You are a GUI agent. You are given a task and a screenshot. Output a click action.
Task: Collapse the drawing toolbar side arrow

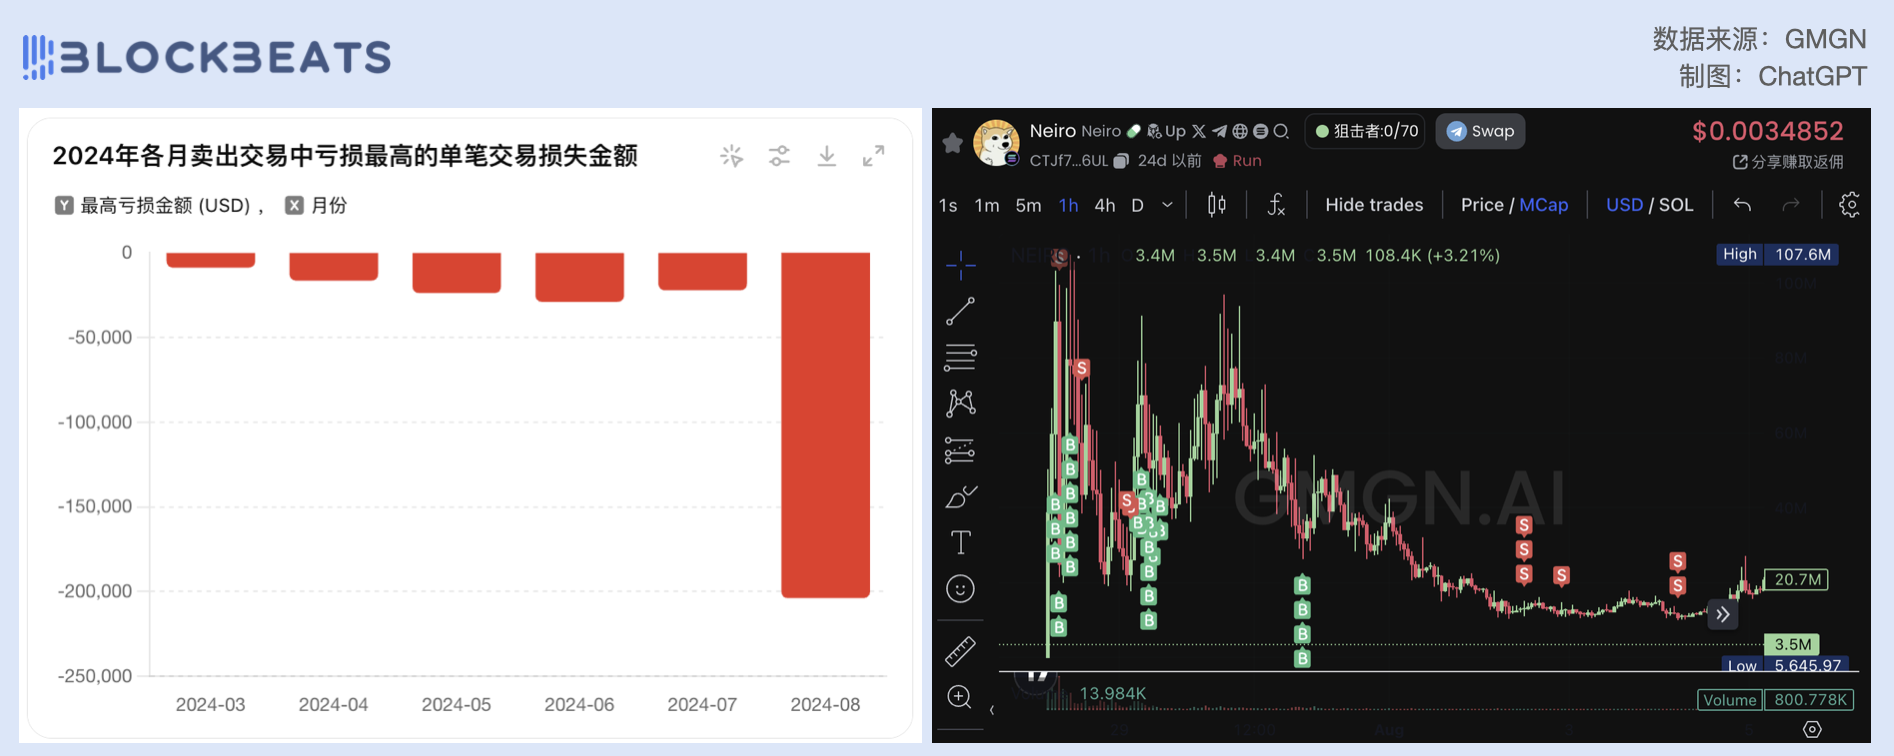click(991, 710)
